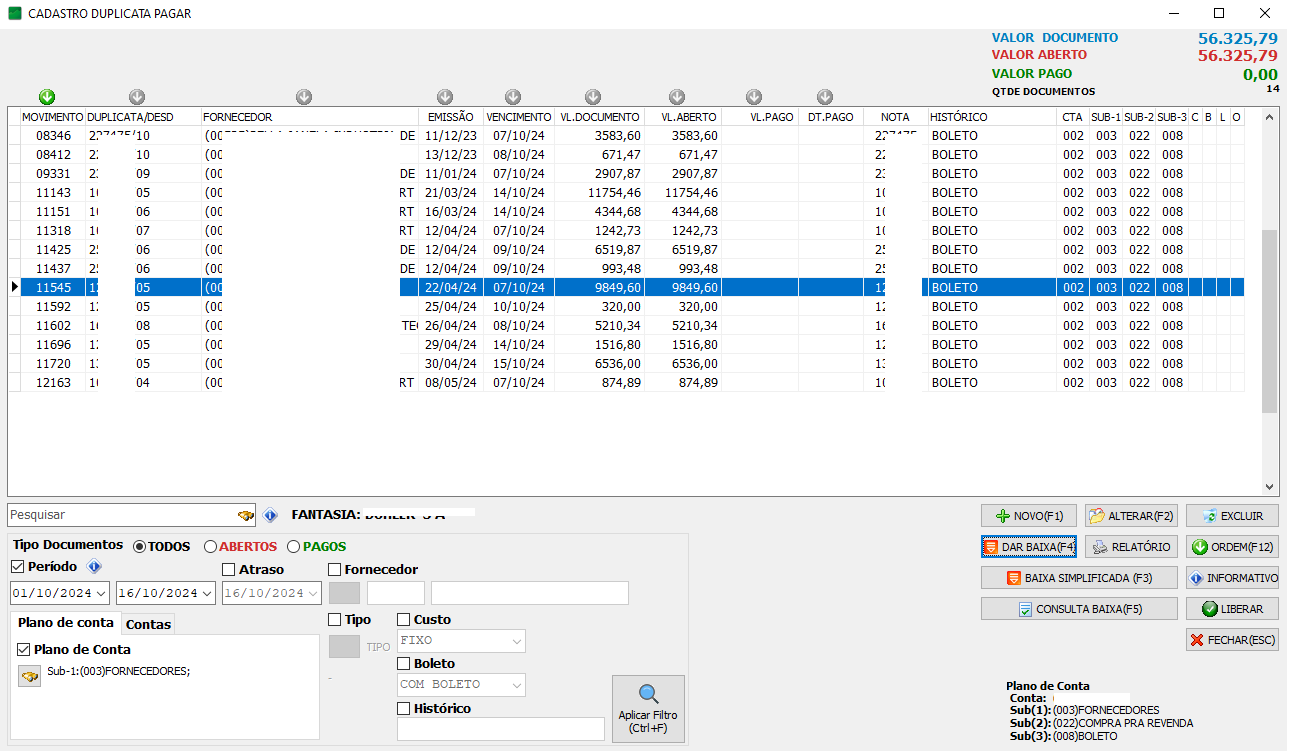Click the sort arrow above DUPLICATA/DESD column

click(x=138, y=97)
